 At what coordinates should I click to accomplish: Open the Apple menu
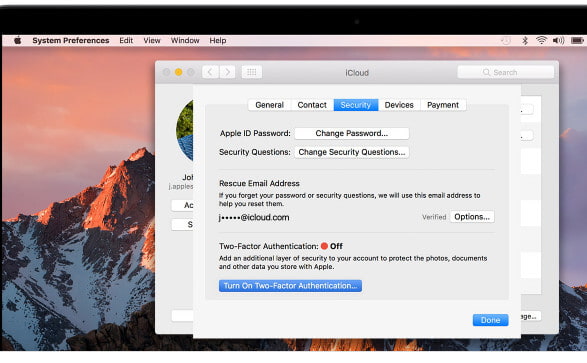[18, 40]
